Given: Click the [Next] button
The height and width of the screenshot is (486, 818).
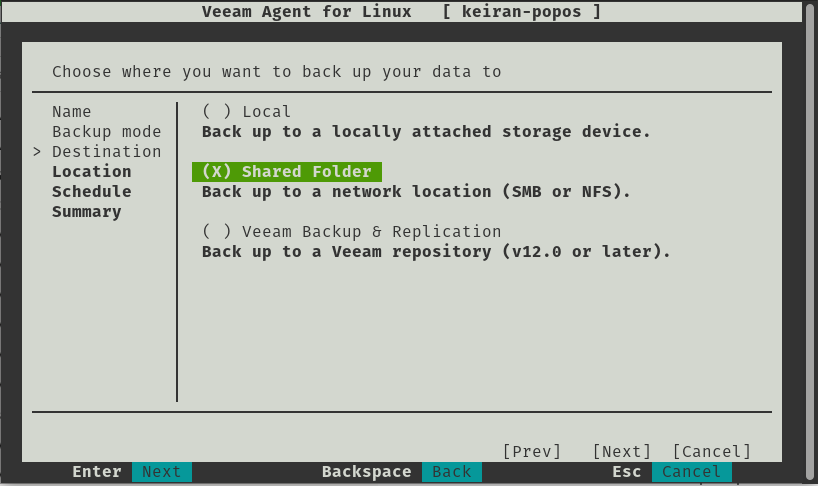Looking at the screenshot, I should click(622, 451).
